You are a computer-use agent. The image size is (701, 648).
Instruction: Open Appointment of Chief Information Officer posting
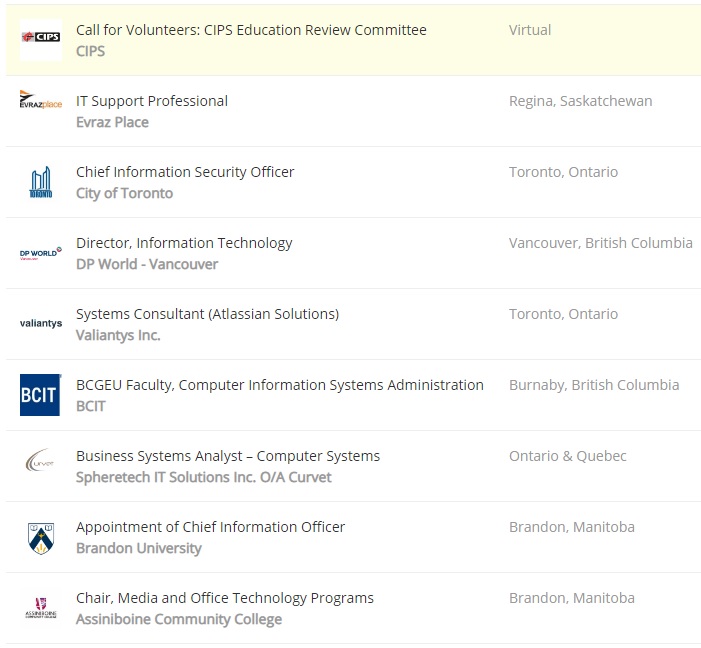point(210,527)
